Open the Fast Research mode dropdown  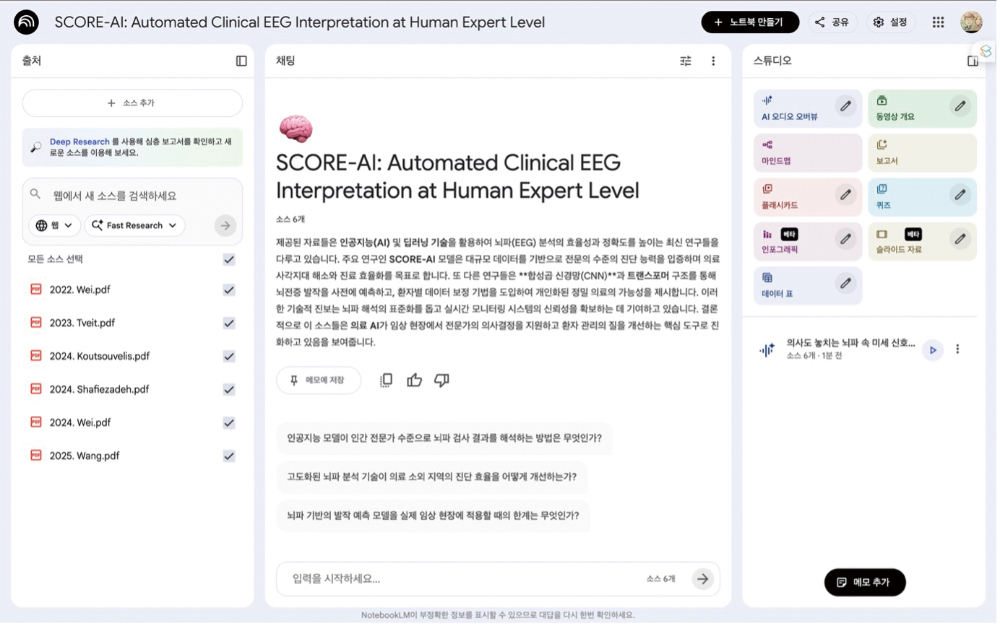134,226
